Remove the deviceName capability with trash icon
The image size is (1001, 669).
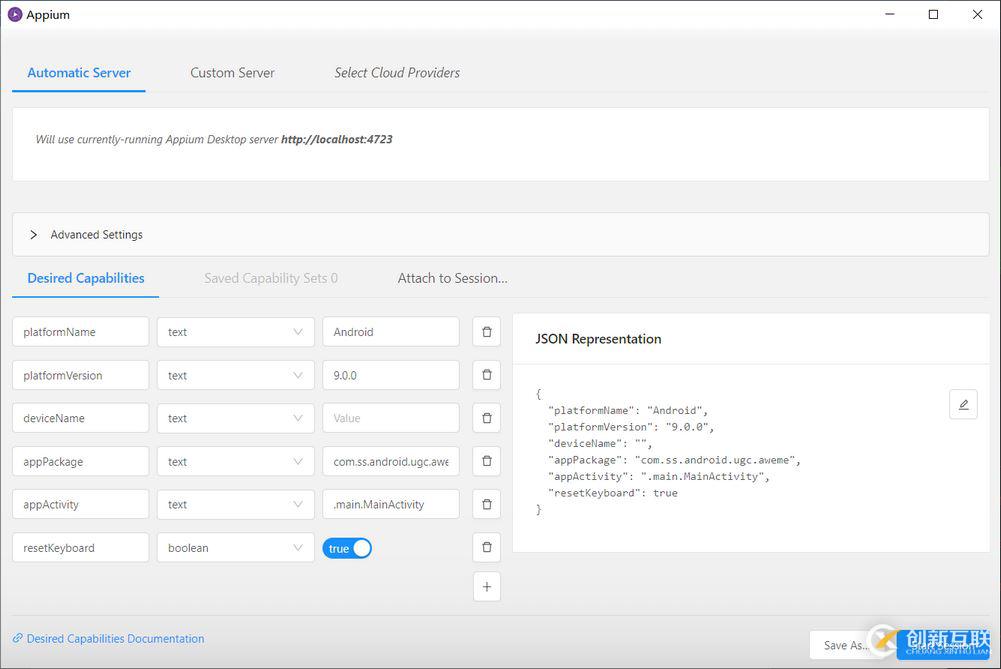pyautogui.click(x=487, y=418)
